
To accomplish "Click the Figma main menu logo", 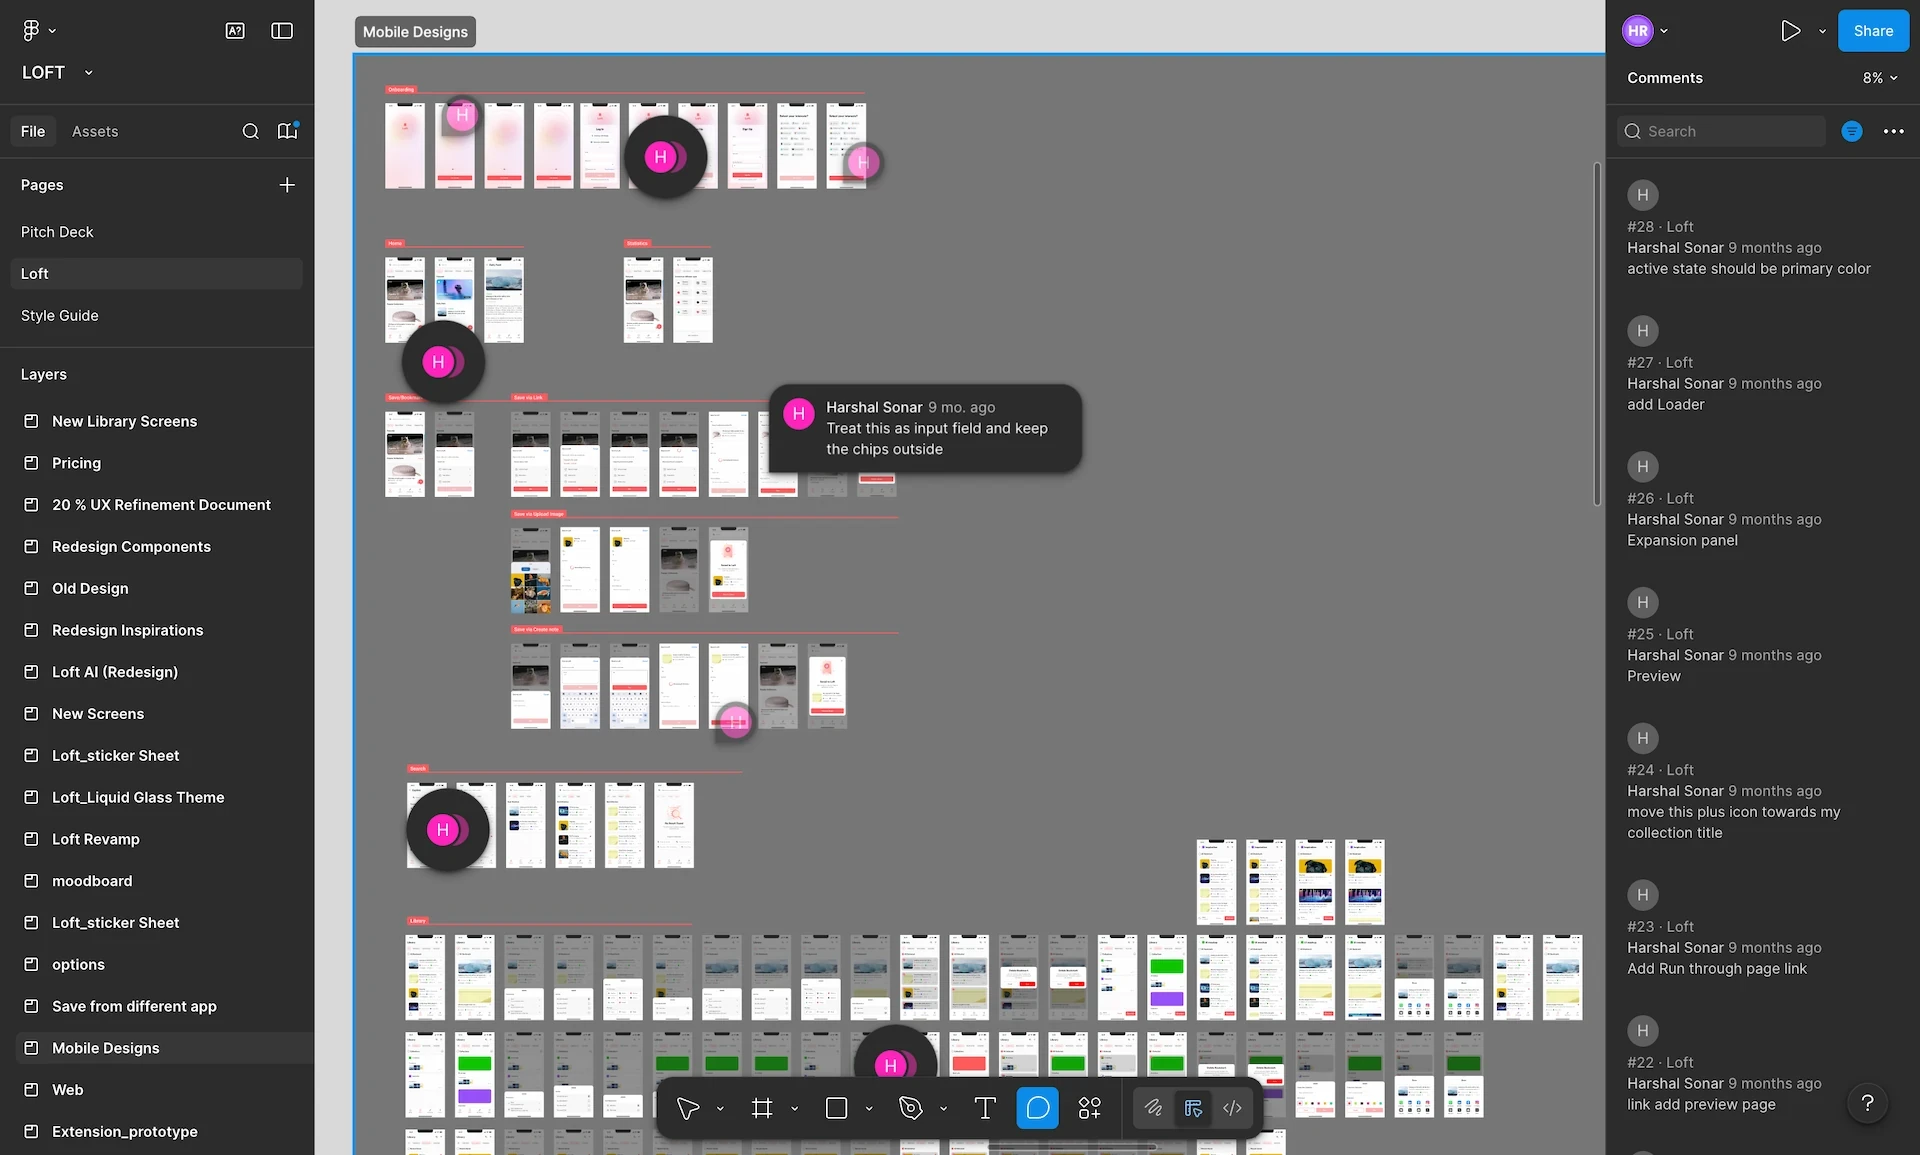I will click(31, 31).
